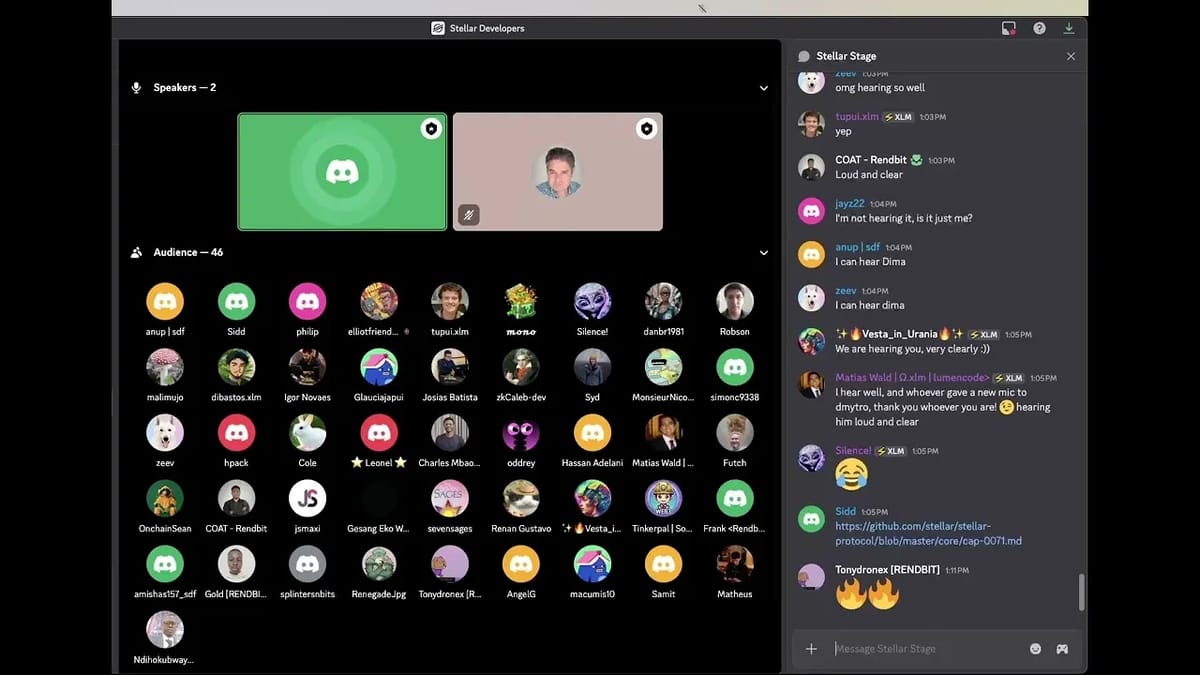Click the double fire emoji message
This screenshot has width=1200, height=675.
coord(867,595)
